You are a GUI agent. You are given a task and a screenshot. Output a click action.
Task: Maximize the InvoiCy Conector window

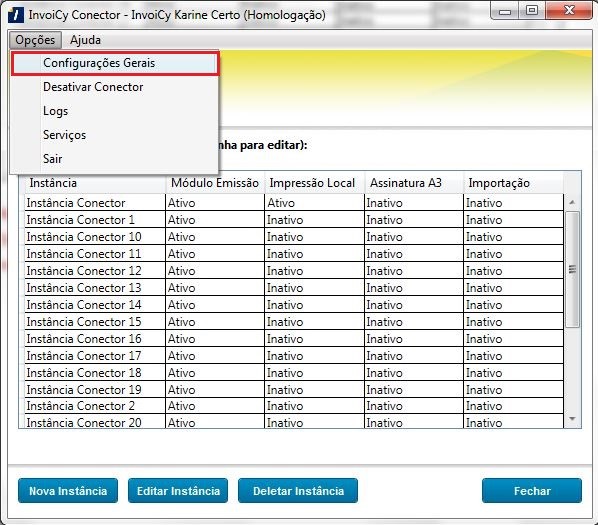(x=532, y=11)
